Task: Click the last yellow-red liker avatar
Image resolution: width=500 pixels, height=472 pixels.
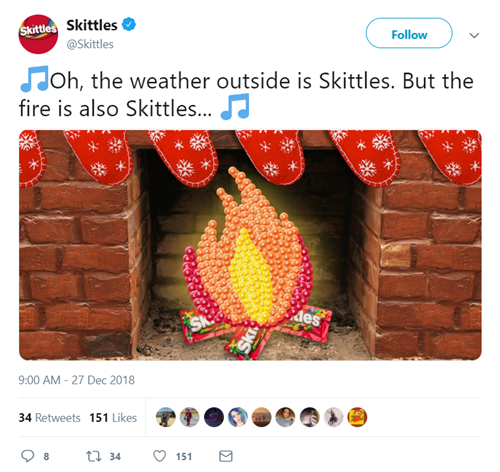Action: [x=357, y=417]
